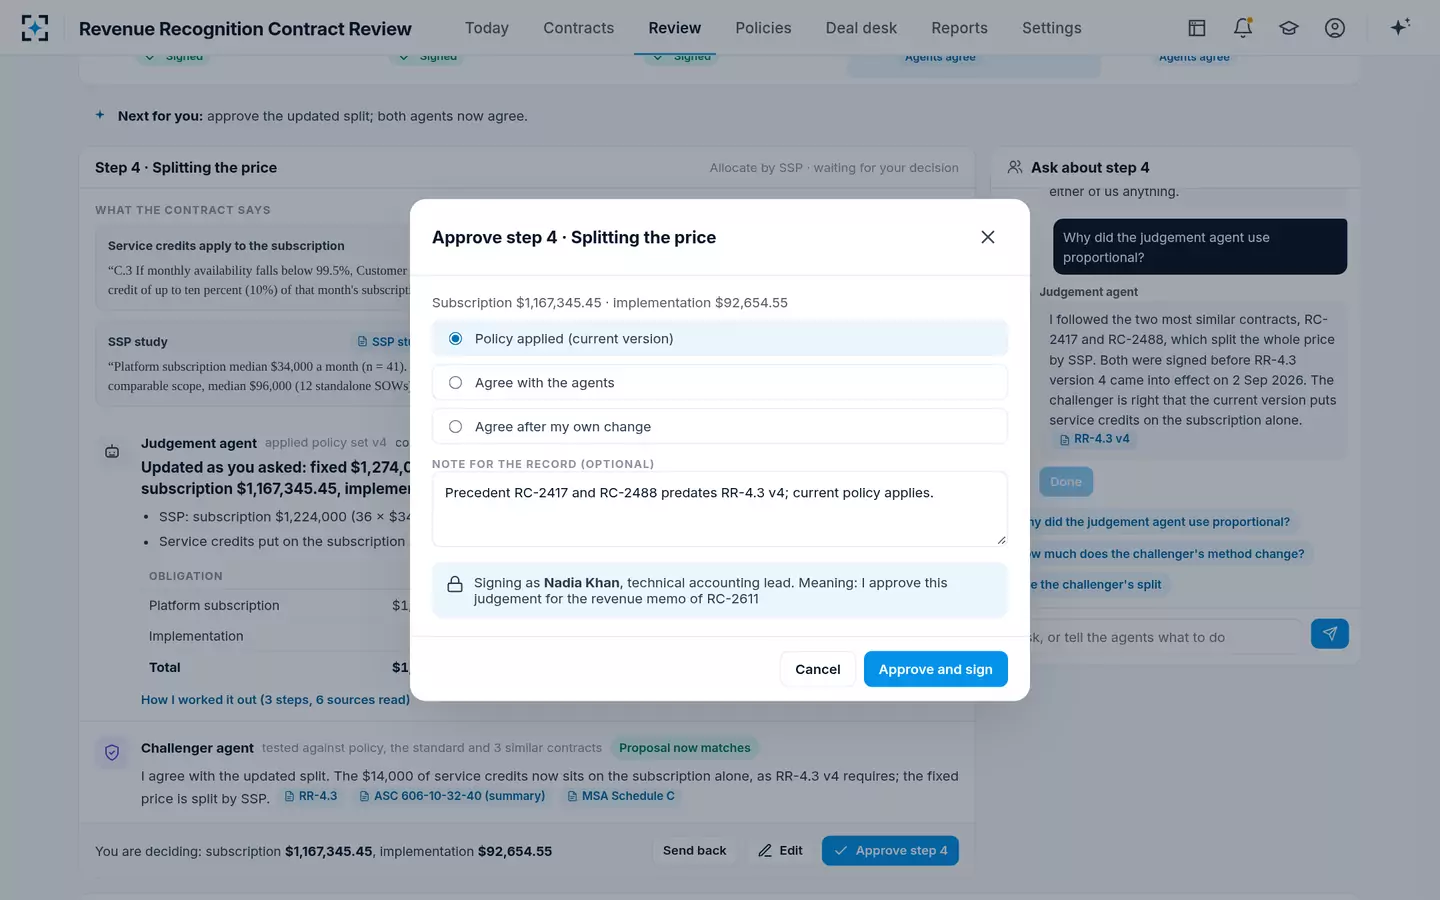Open the user profile icon
Screen dimensions: 1440x900
(x=1335, y=28)
